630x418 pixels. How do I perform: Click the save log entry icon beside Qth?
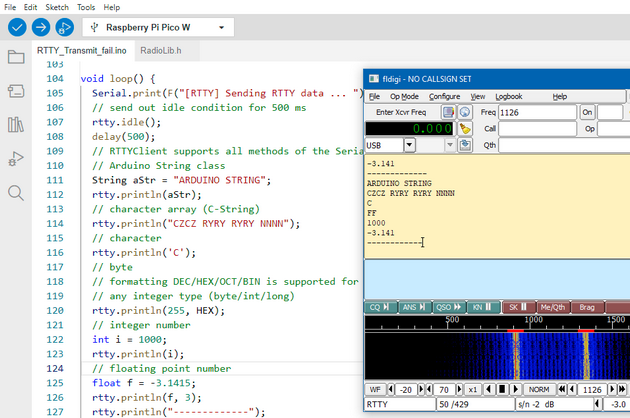point(465,145)
